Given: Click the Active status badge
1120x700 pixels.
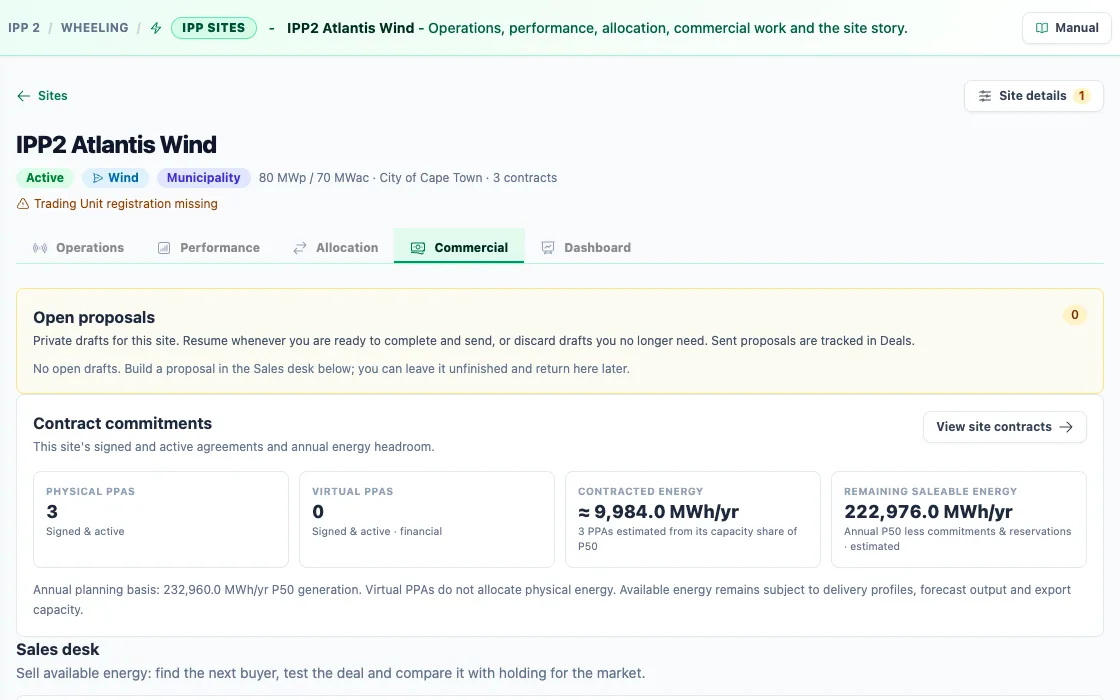Looking at the screenshot, I should (45, 178).
